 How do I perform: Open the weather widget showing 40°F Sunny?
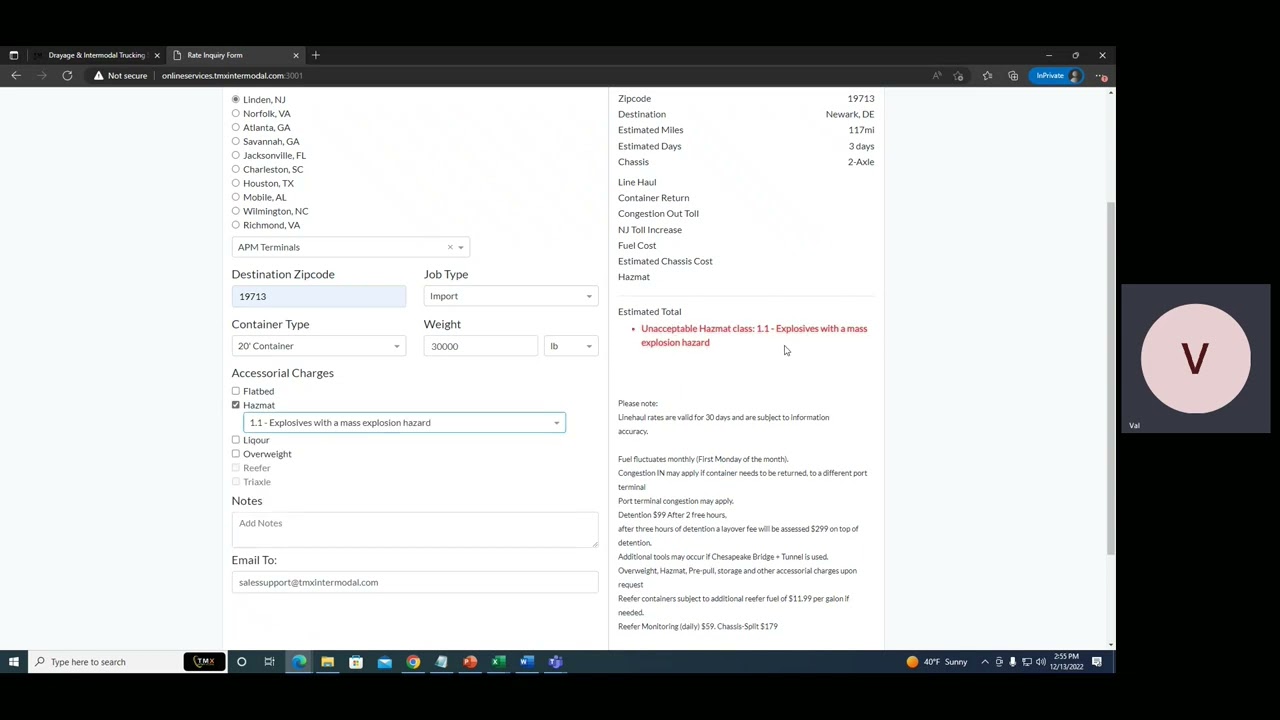[x=937, y=662]
